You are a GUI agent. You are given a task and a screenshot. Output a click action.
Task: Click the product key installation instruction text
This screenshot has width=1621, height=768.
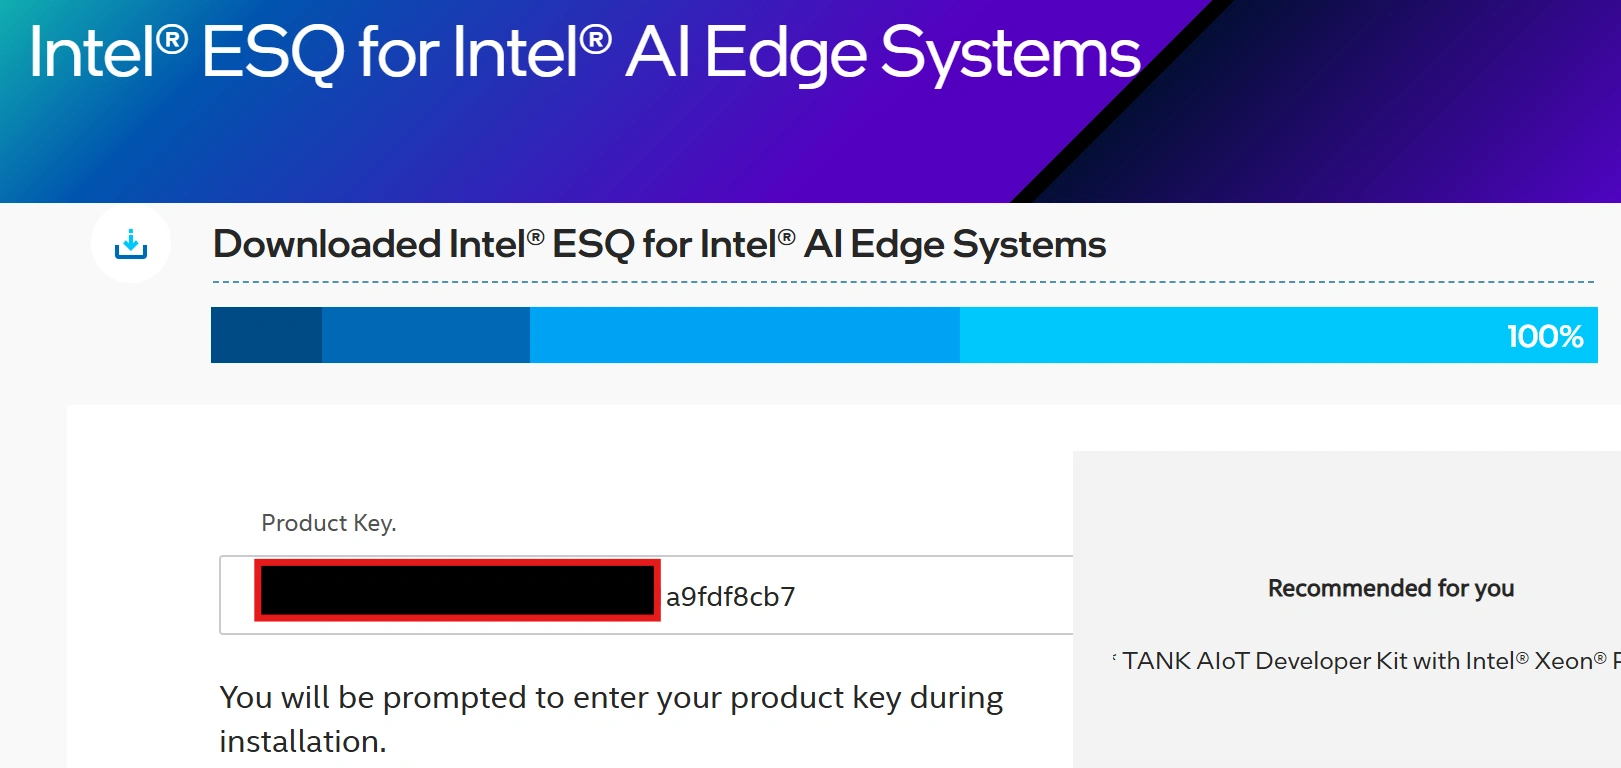point(610,718)
